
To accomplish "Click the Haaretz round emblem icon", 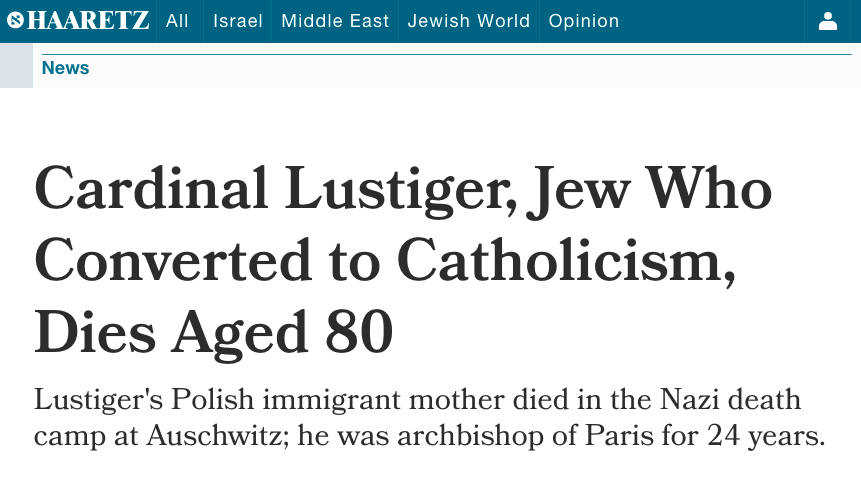I will pos(15,21).
